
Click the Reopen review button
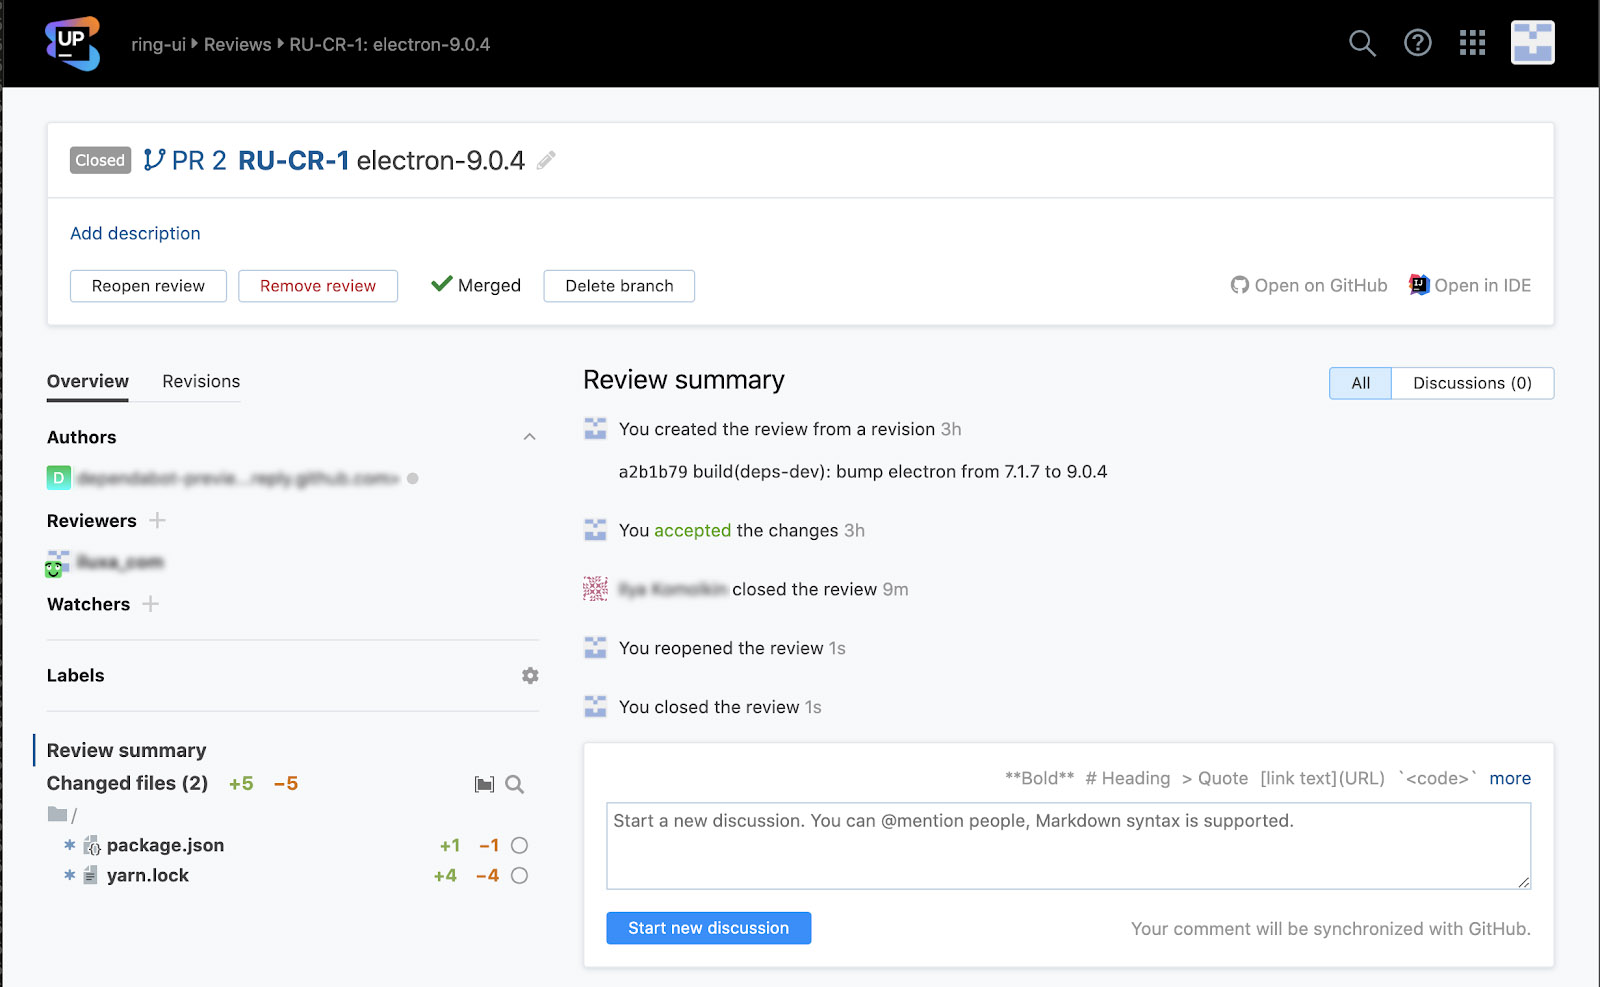pos(148,286)
